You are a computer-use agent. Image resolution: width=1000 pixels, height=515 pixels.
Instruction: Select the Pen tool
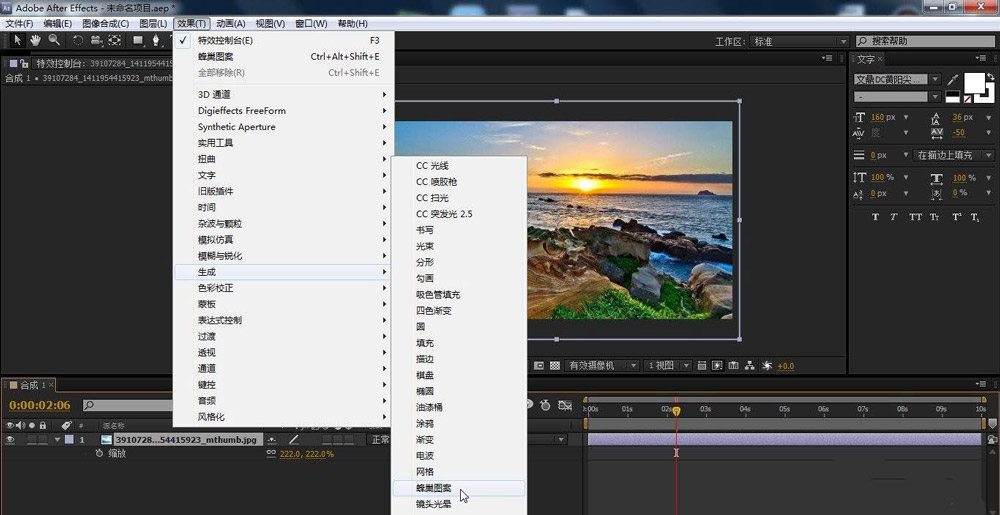(x=157, y=41)
